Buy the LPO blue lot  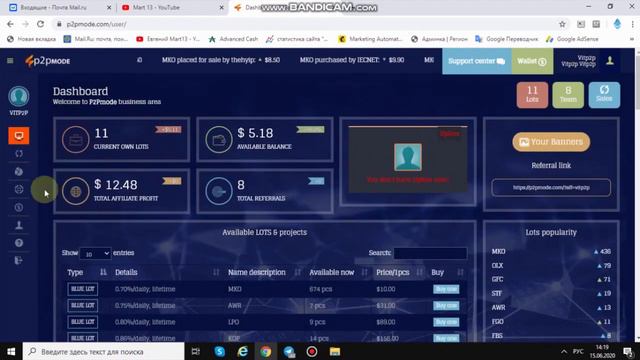pos(446,322)
